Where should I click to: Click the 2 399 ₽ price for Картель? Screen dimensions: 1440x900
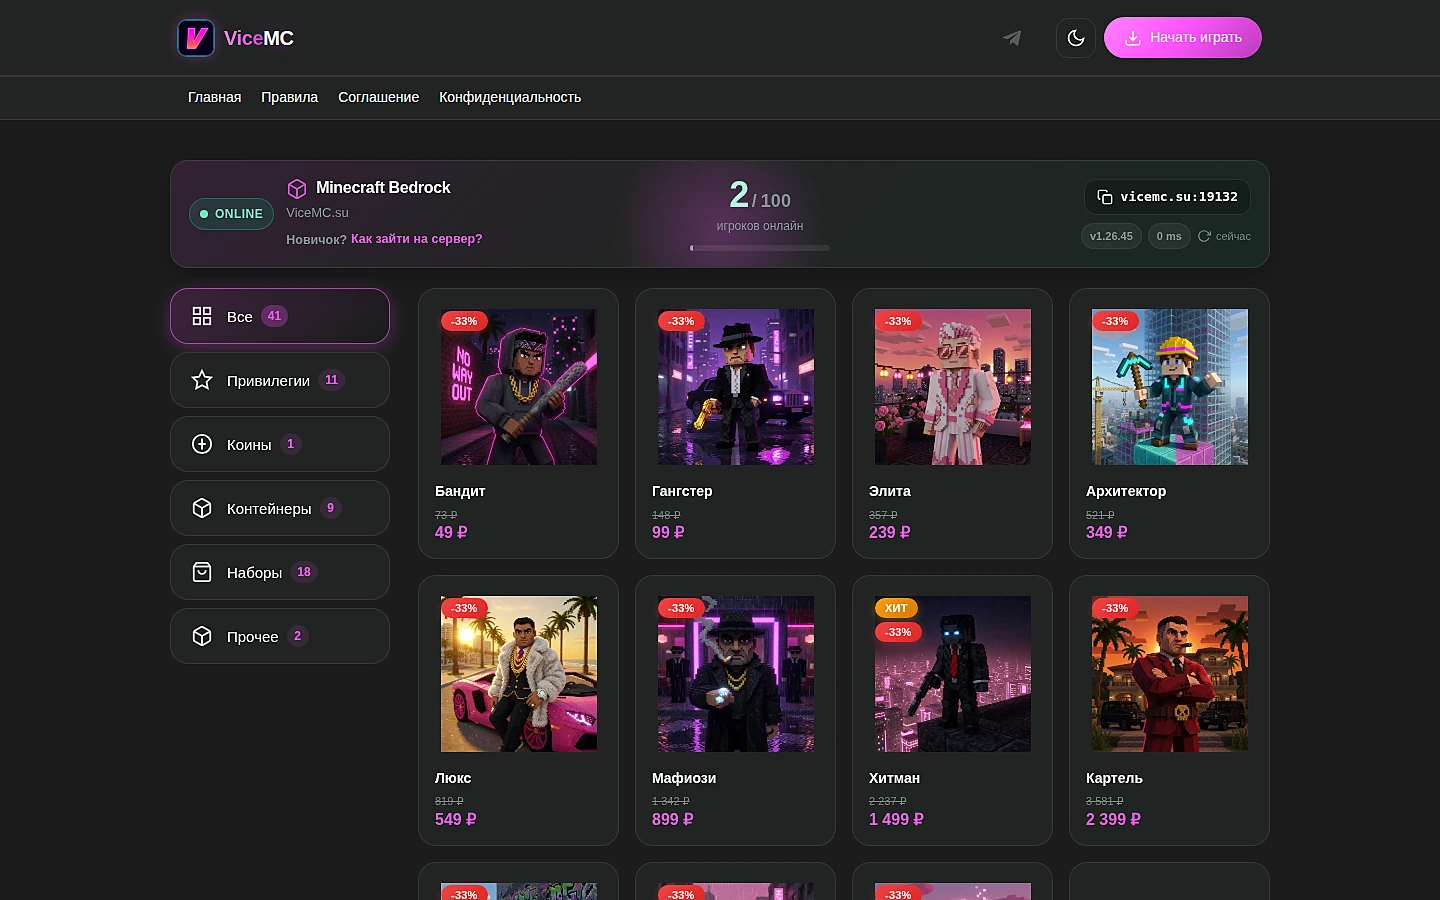1113,819
